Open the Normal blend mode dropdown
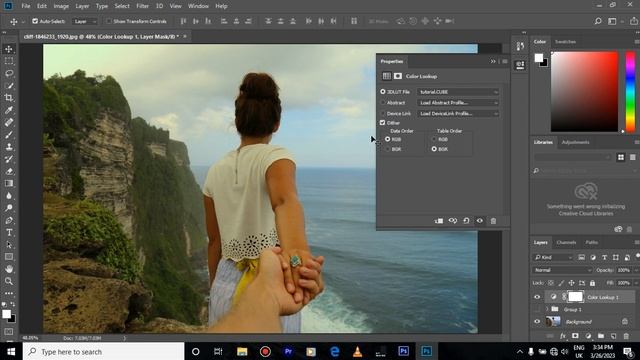This screenshot has height=360, width=640. 562,270
